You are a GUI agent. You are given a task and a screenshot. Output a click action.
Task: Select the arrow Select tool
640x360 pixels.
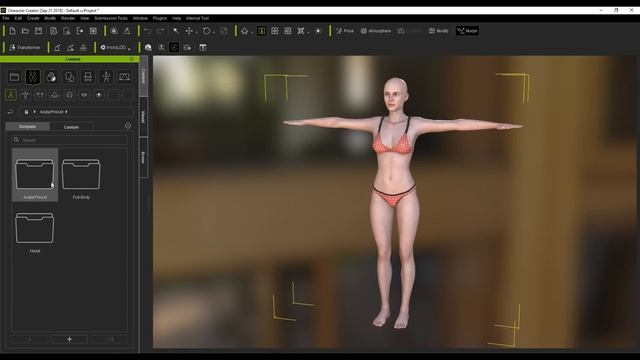click(x=176, y=31)
